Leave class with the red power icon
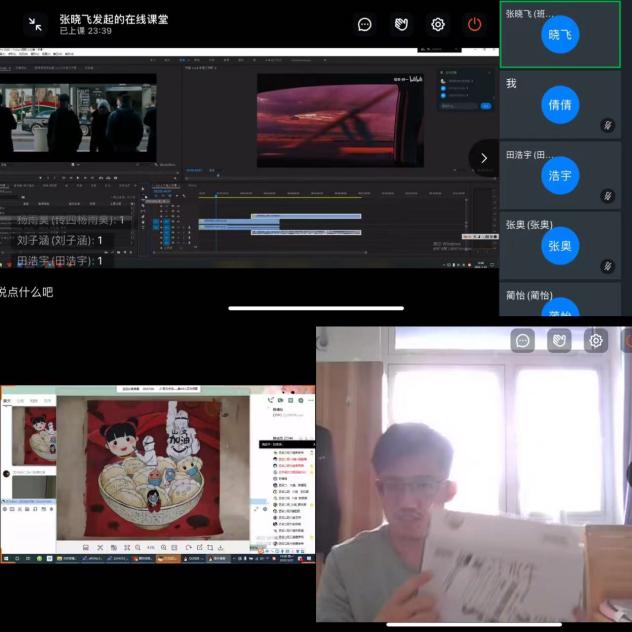The image size is (632, 632). click(474, 24)
